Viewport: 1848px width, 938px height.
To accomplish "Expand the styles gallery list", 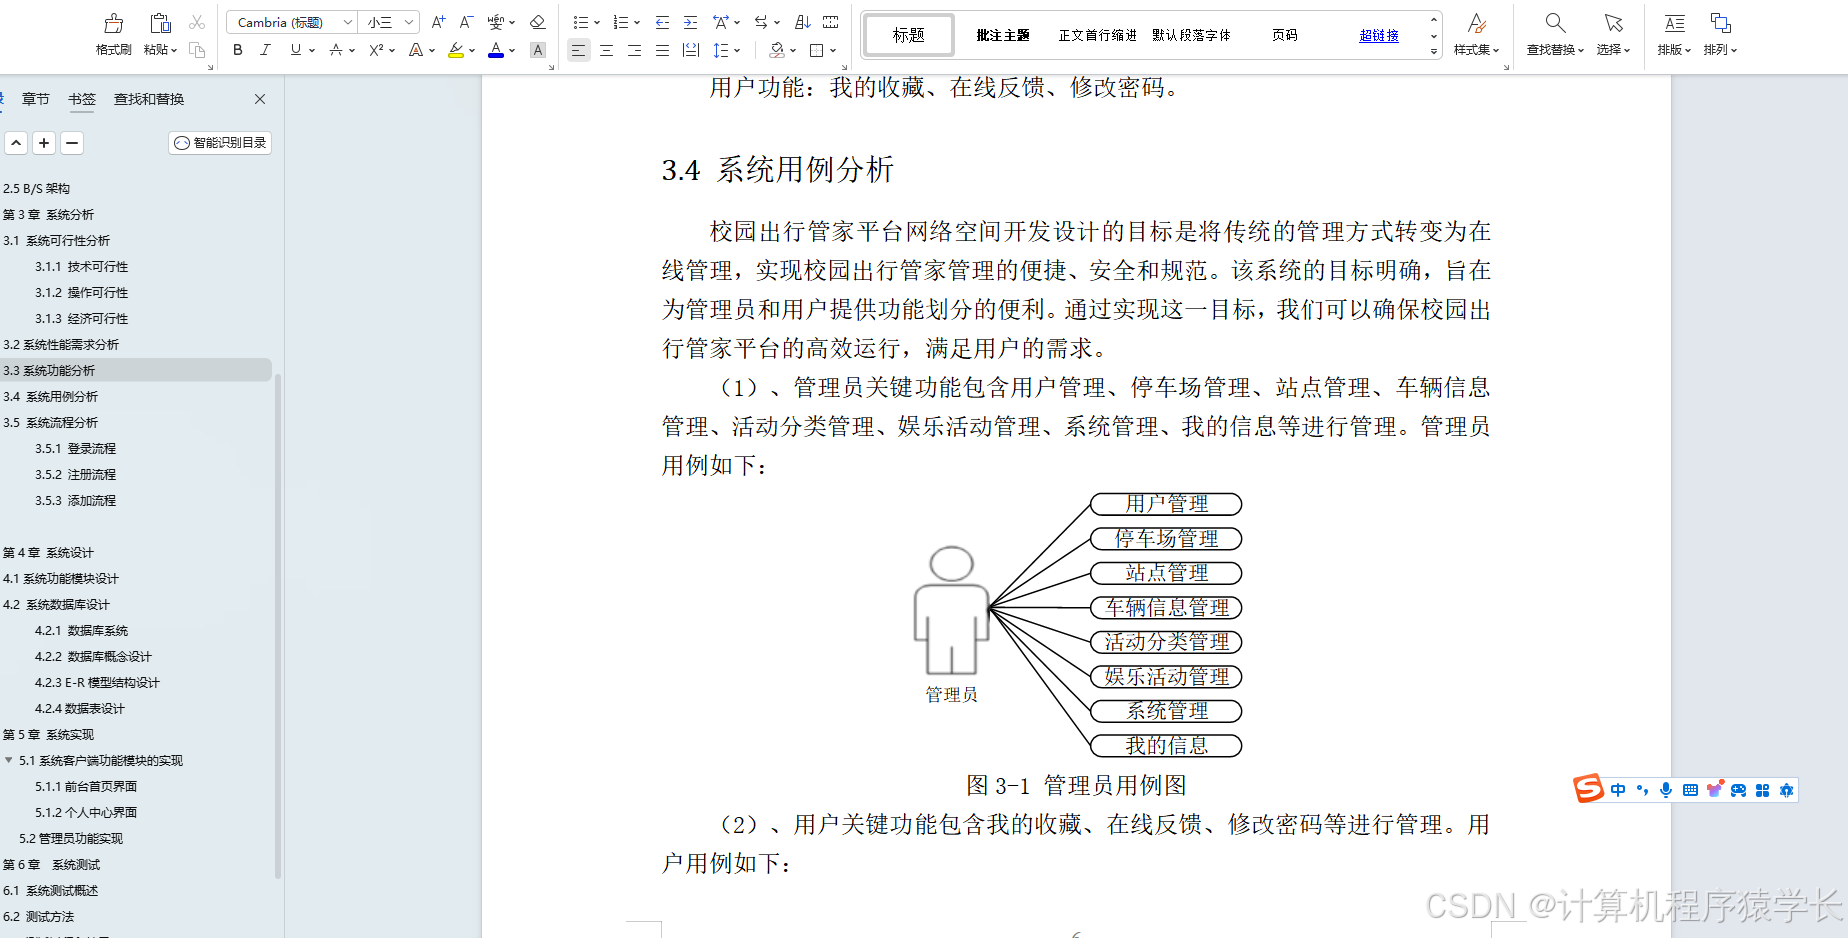I will coord(1434,51).
